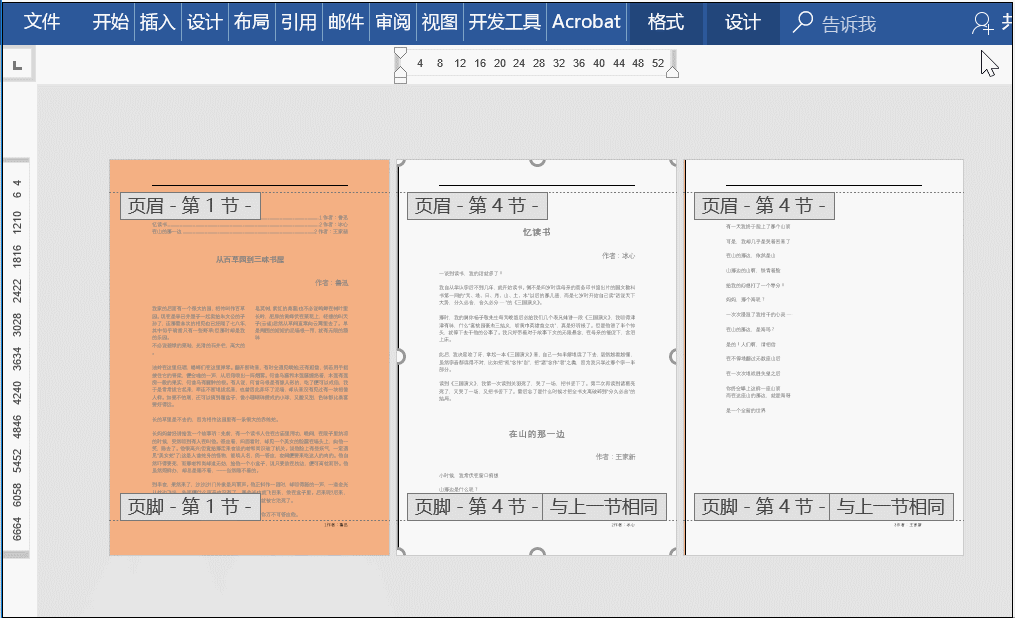
Task: Go to the 格式 contextual tab
Action: tap(665, 22)
